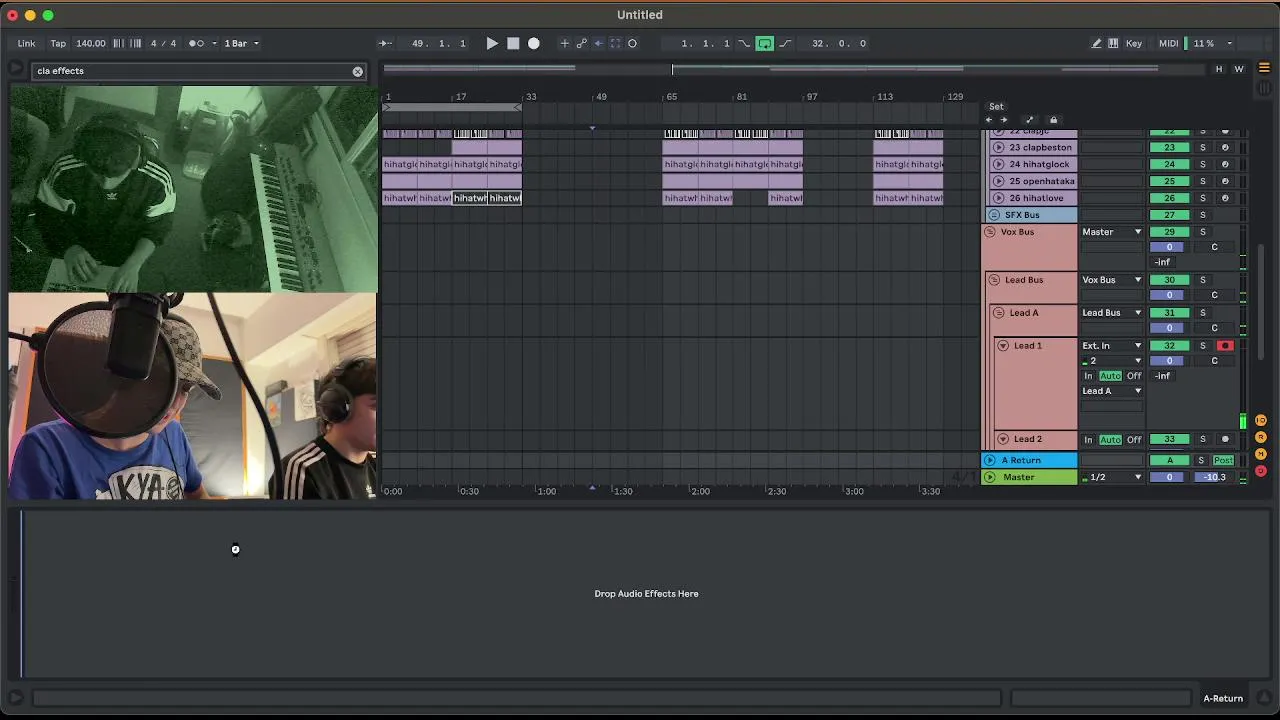The image size is (1280, 720).
Task: Toggle the Computer MIDI Keyboard icon
Action: 1113,43
